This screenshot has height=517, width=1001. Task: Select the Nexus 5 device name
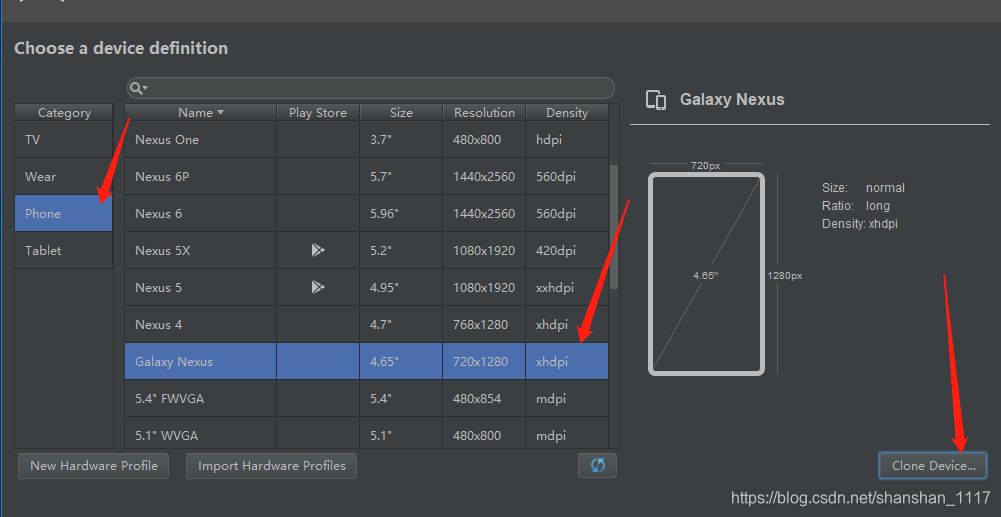coord(158,287)
